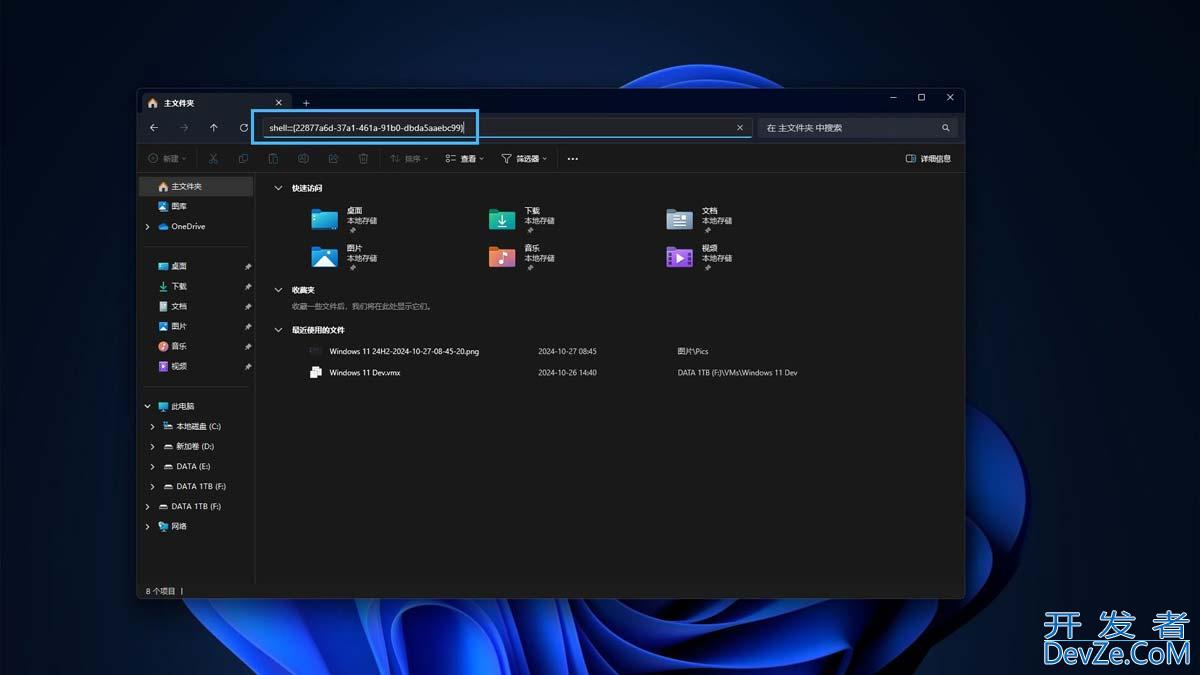1200x675 pixels.
Task: Open the three-dot See more menu
Action: [573, 158]
